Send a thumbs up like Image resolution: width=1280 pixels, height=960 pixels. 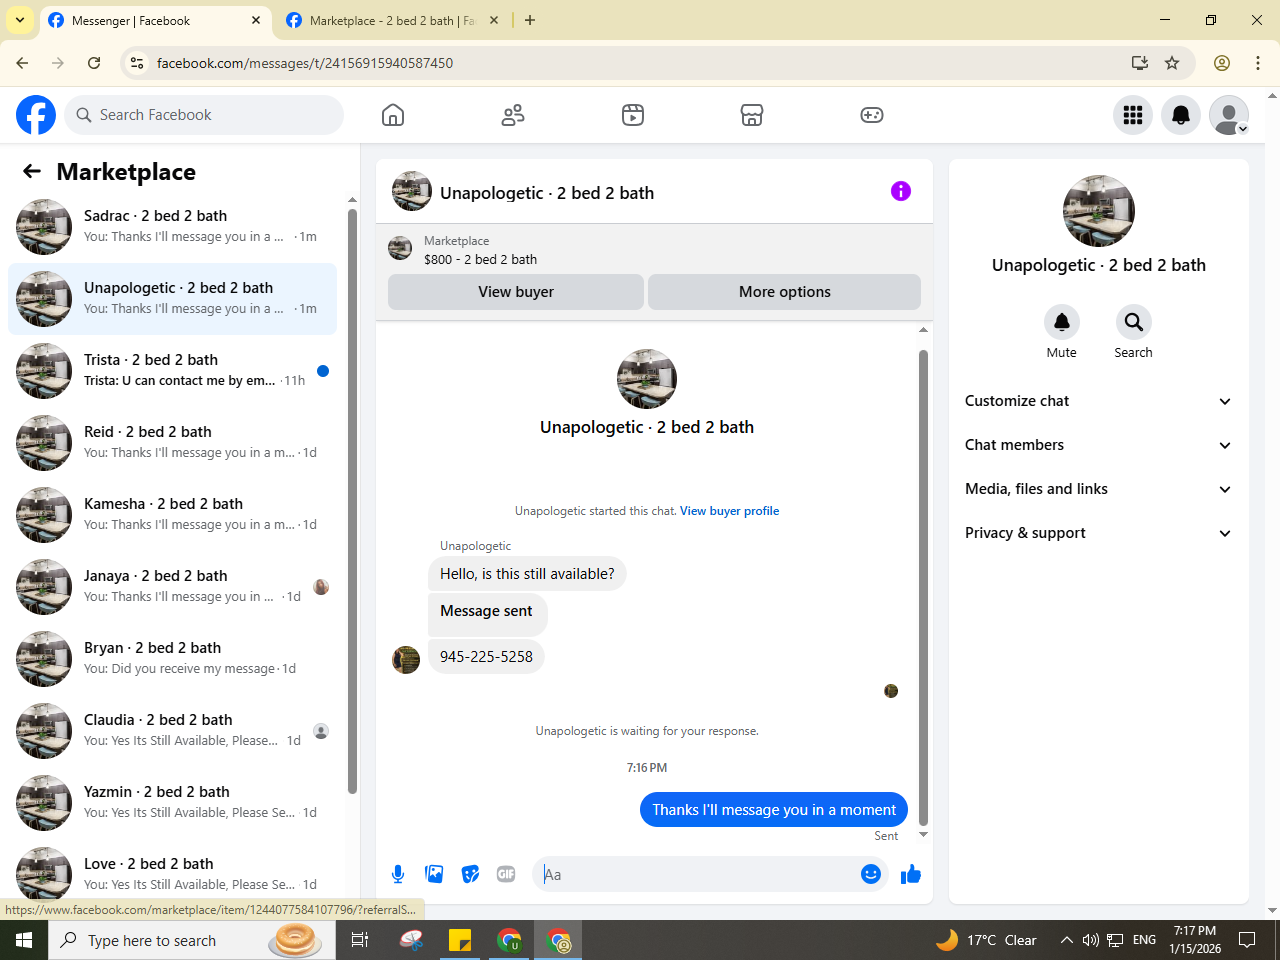(910, 874)
